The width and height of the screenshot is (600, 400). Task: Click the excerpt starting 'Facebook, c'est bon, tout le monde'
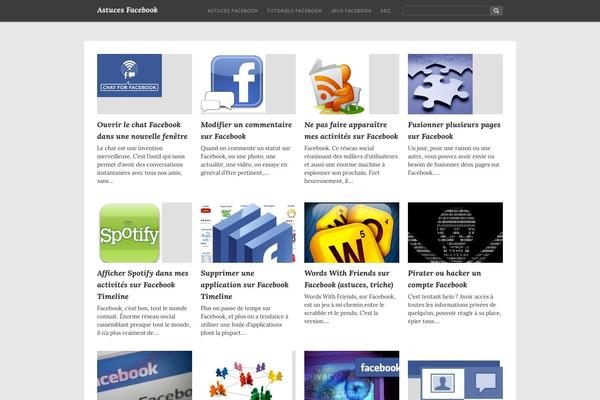click(143, 321)
